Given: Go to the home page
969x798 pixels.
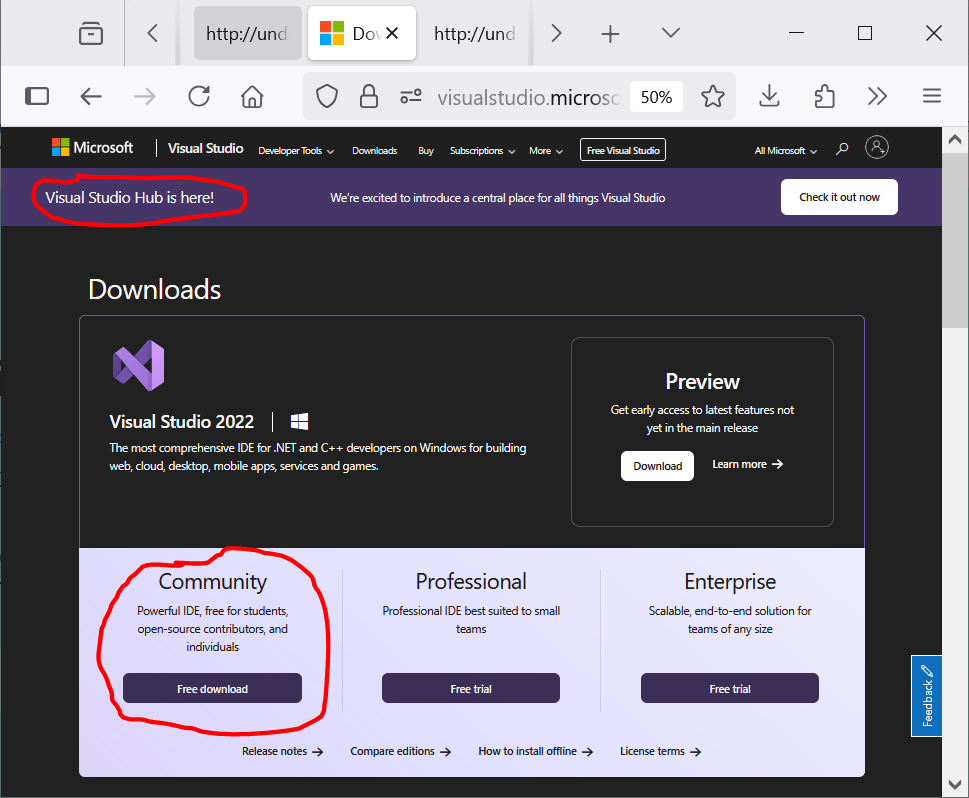Looking at the screenshot, I should coord(252,96).
